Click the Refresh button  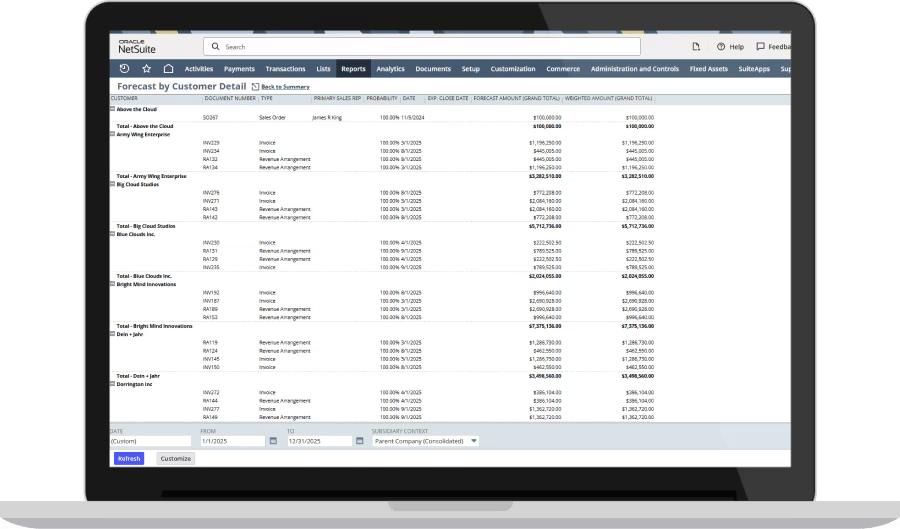(x=129, y=458)
